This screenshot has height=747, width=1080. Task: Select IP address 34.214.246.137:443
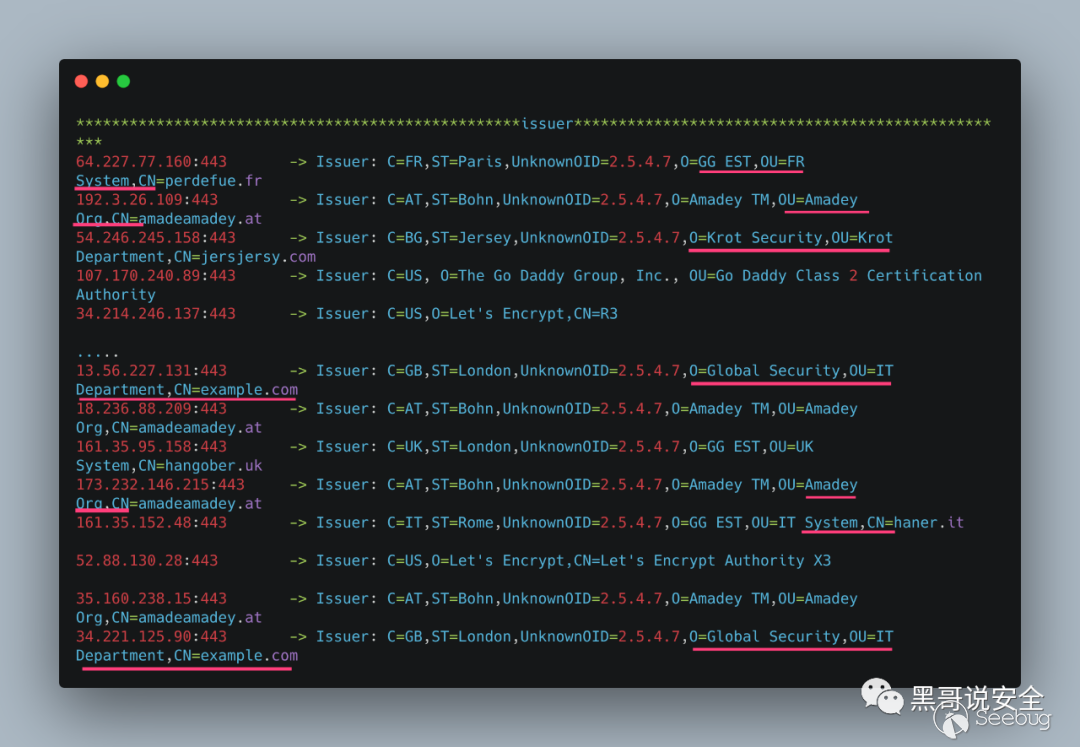click(156, 313)
